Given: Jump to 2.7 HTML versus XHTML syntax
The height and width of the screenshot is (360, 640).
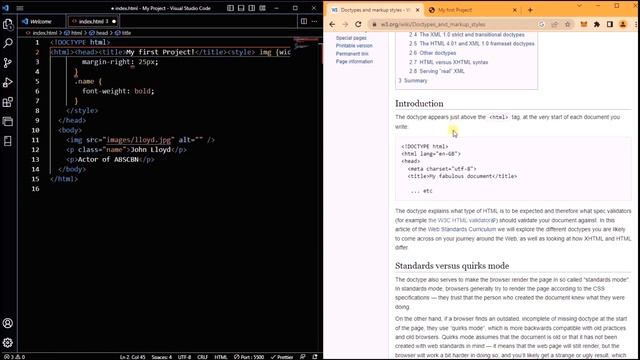Looking at the screenshot, I should (449, 62).
